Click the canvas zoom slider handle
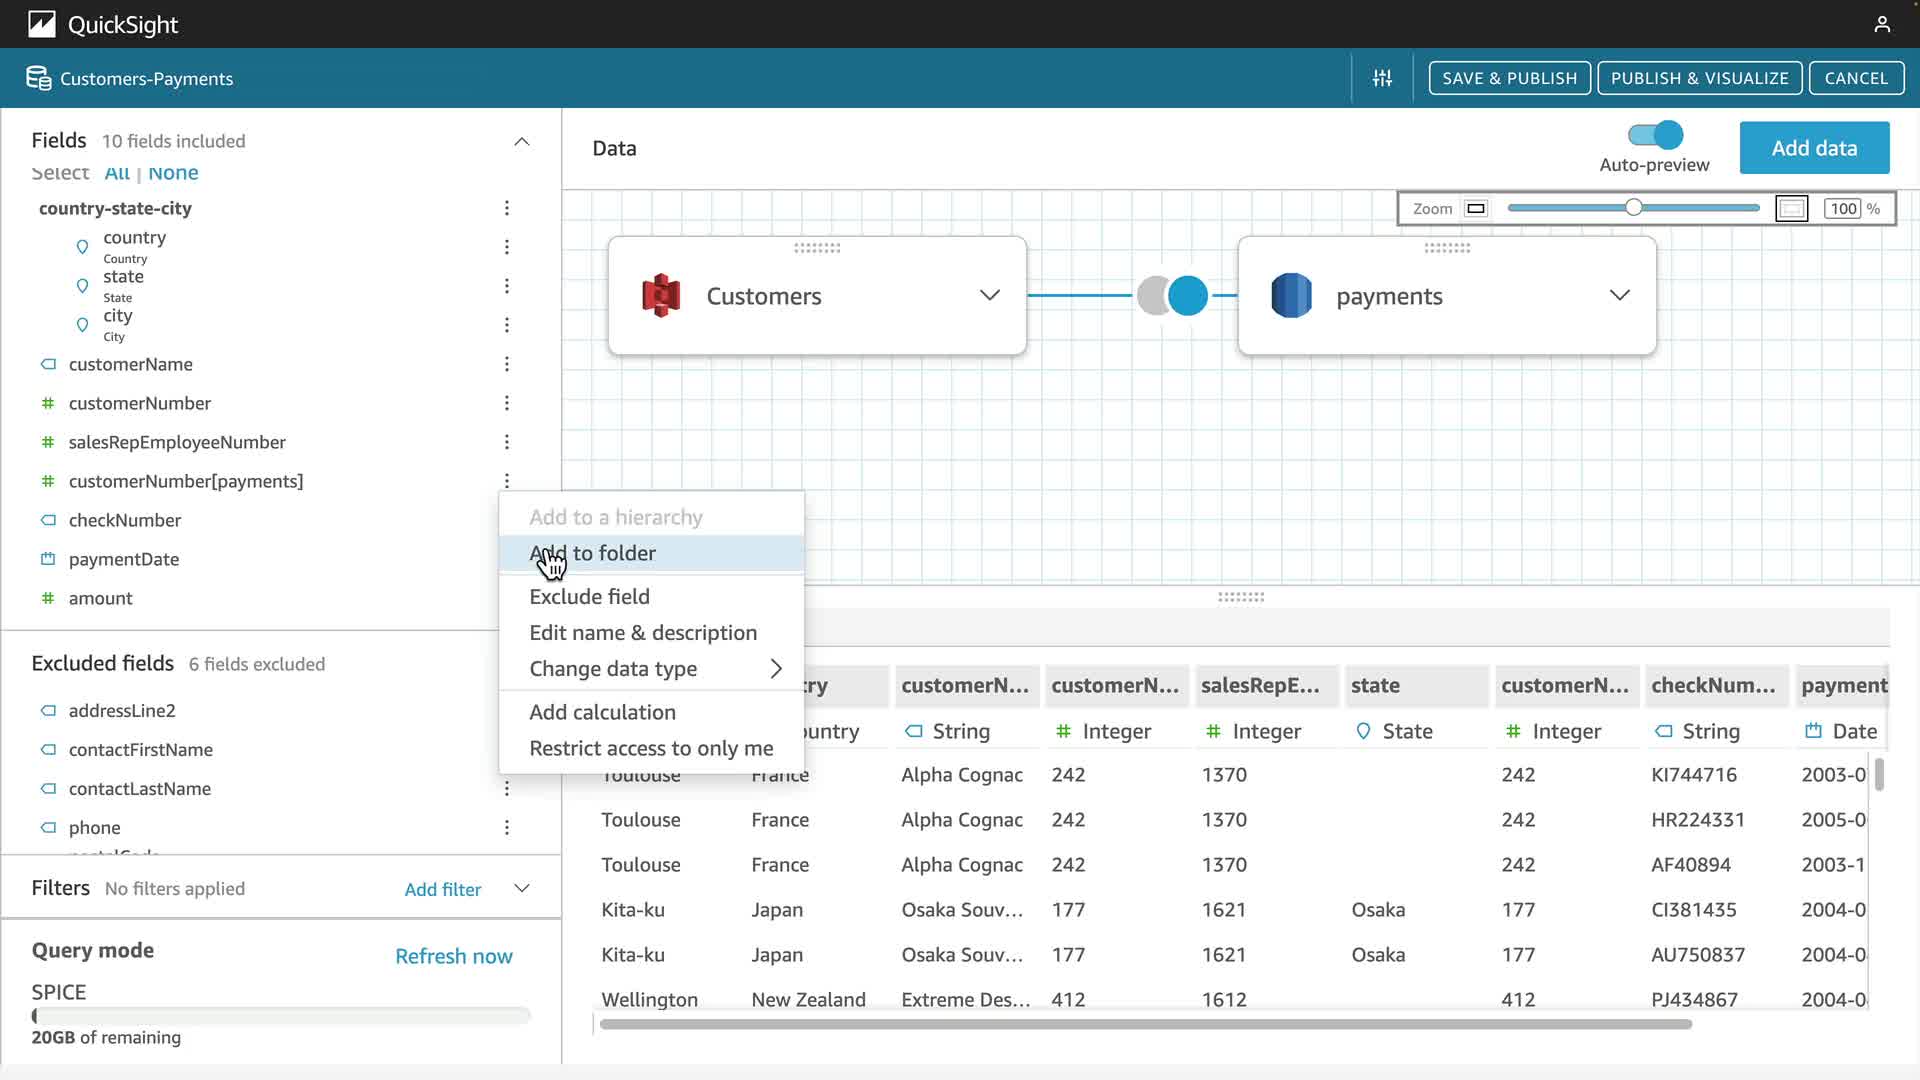The image size is (1920, 1080). [x=1633, y=208]
